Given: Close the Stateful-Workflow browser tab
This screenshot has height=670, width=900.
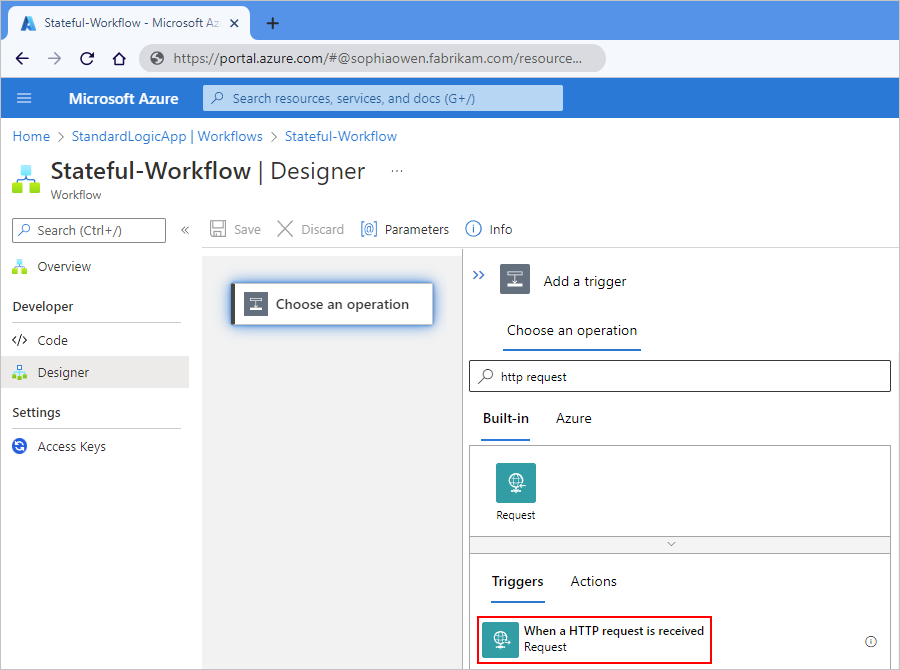Looking at the screenshot, I should pos(234,23).
